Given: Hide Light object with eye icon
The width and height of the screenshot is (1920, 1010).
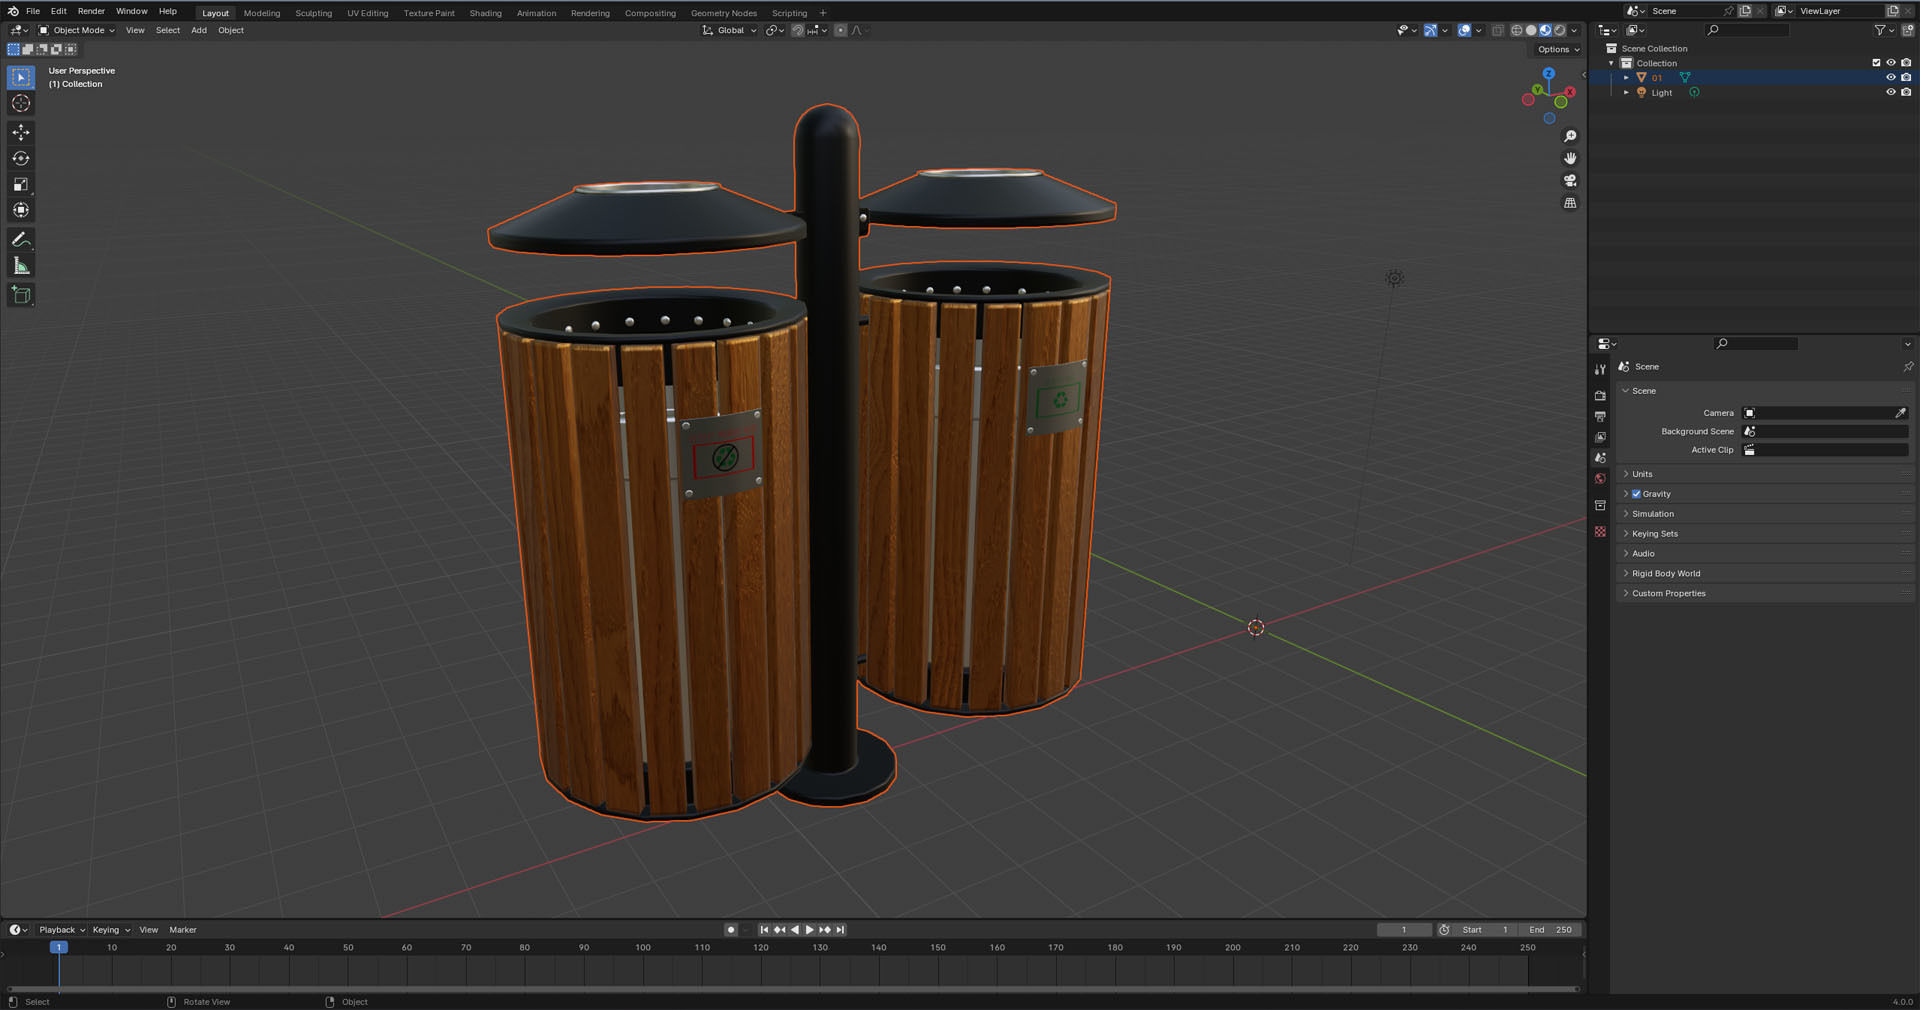Looking at the screenshot, I should click(x=1890, y=92).
